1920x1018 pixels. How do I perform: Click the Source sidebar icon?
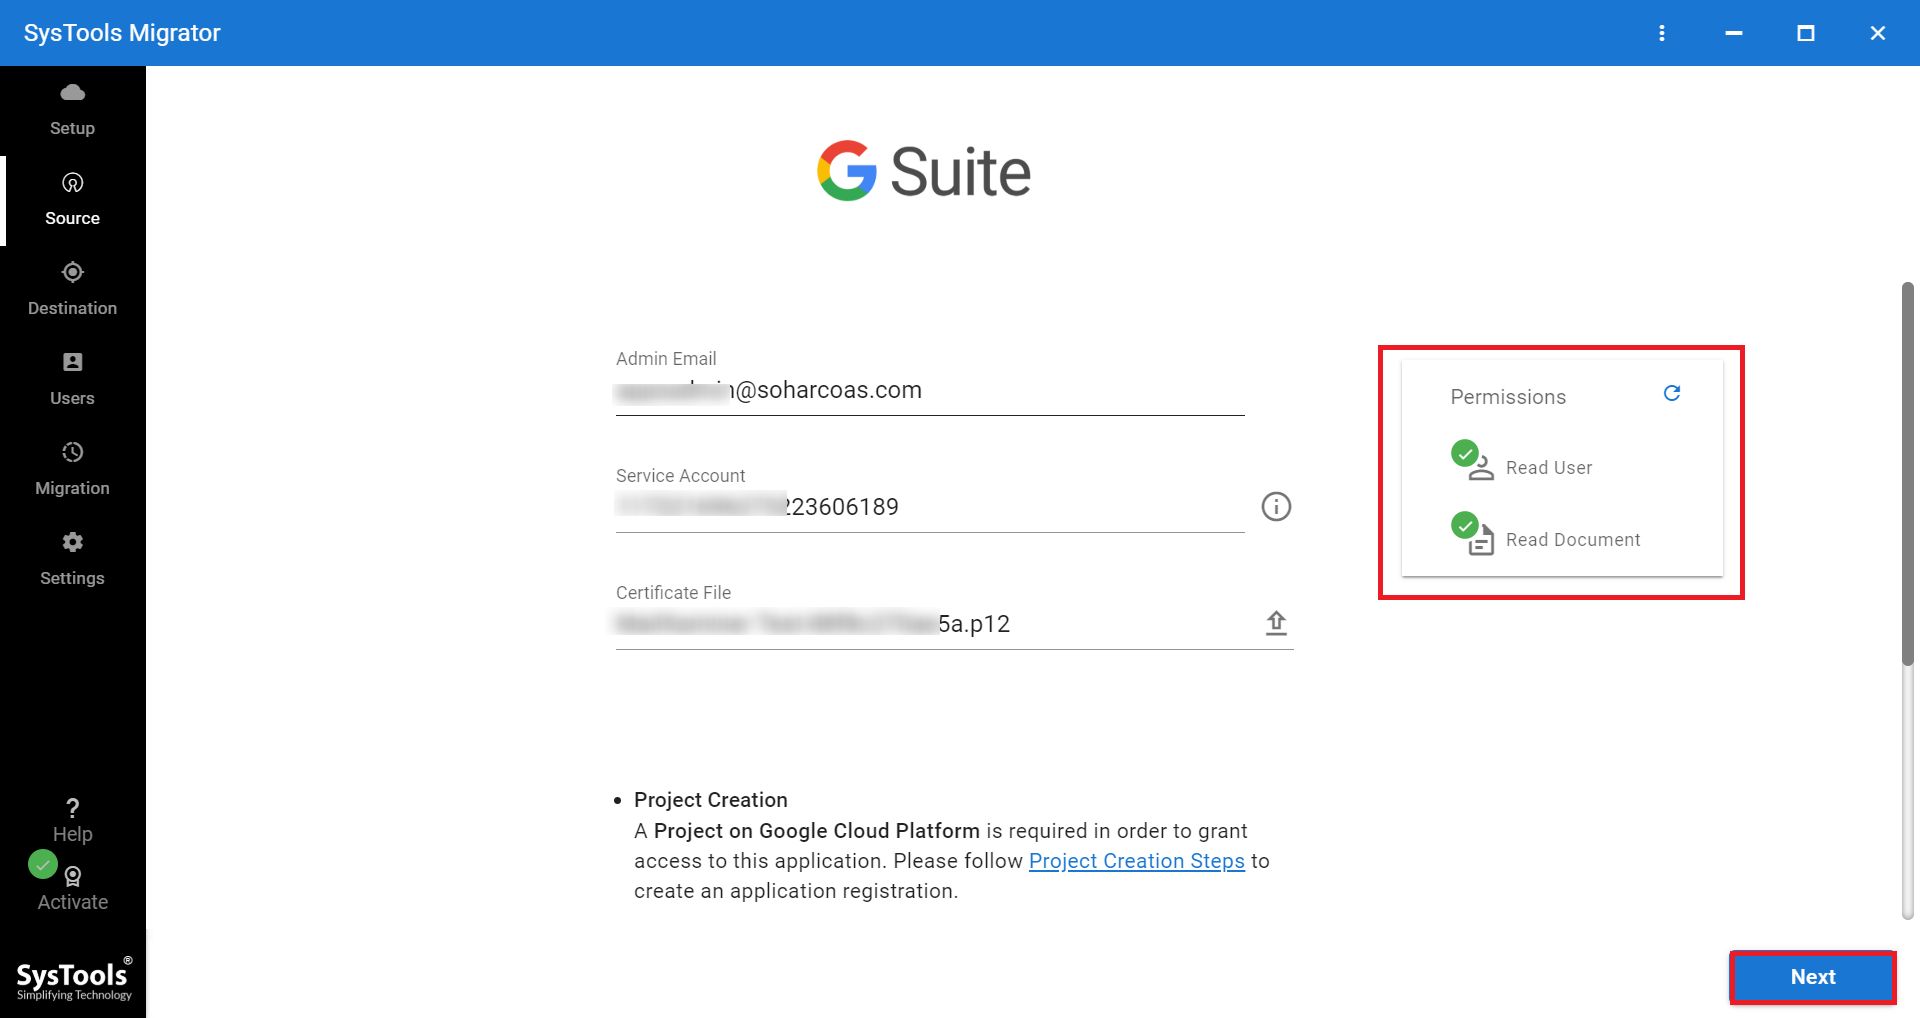click(71, 183)
